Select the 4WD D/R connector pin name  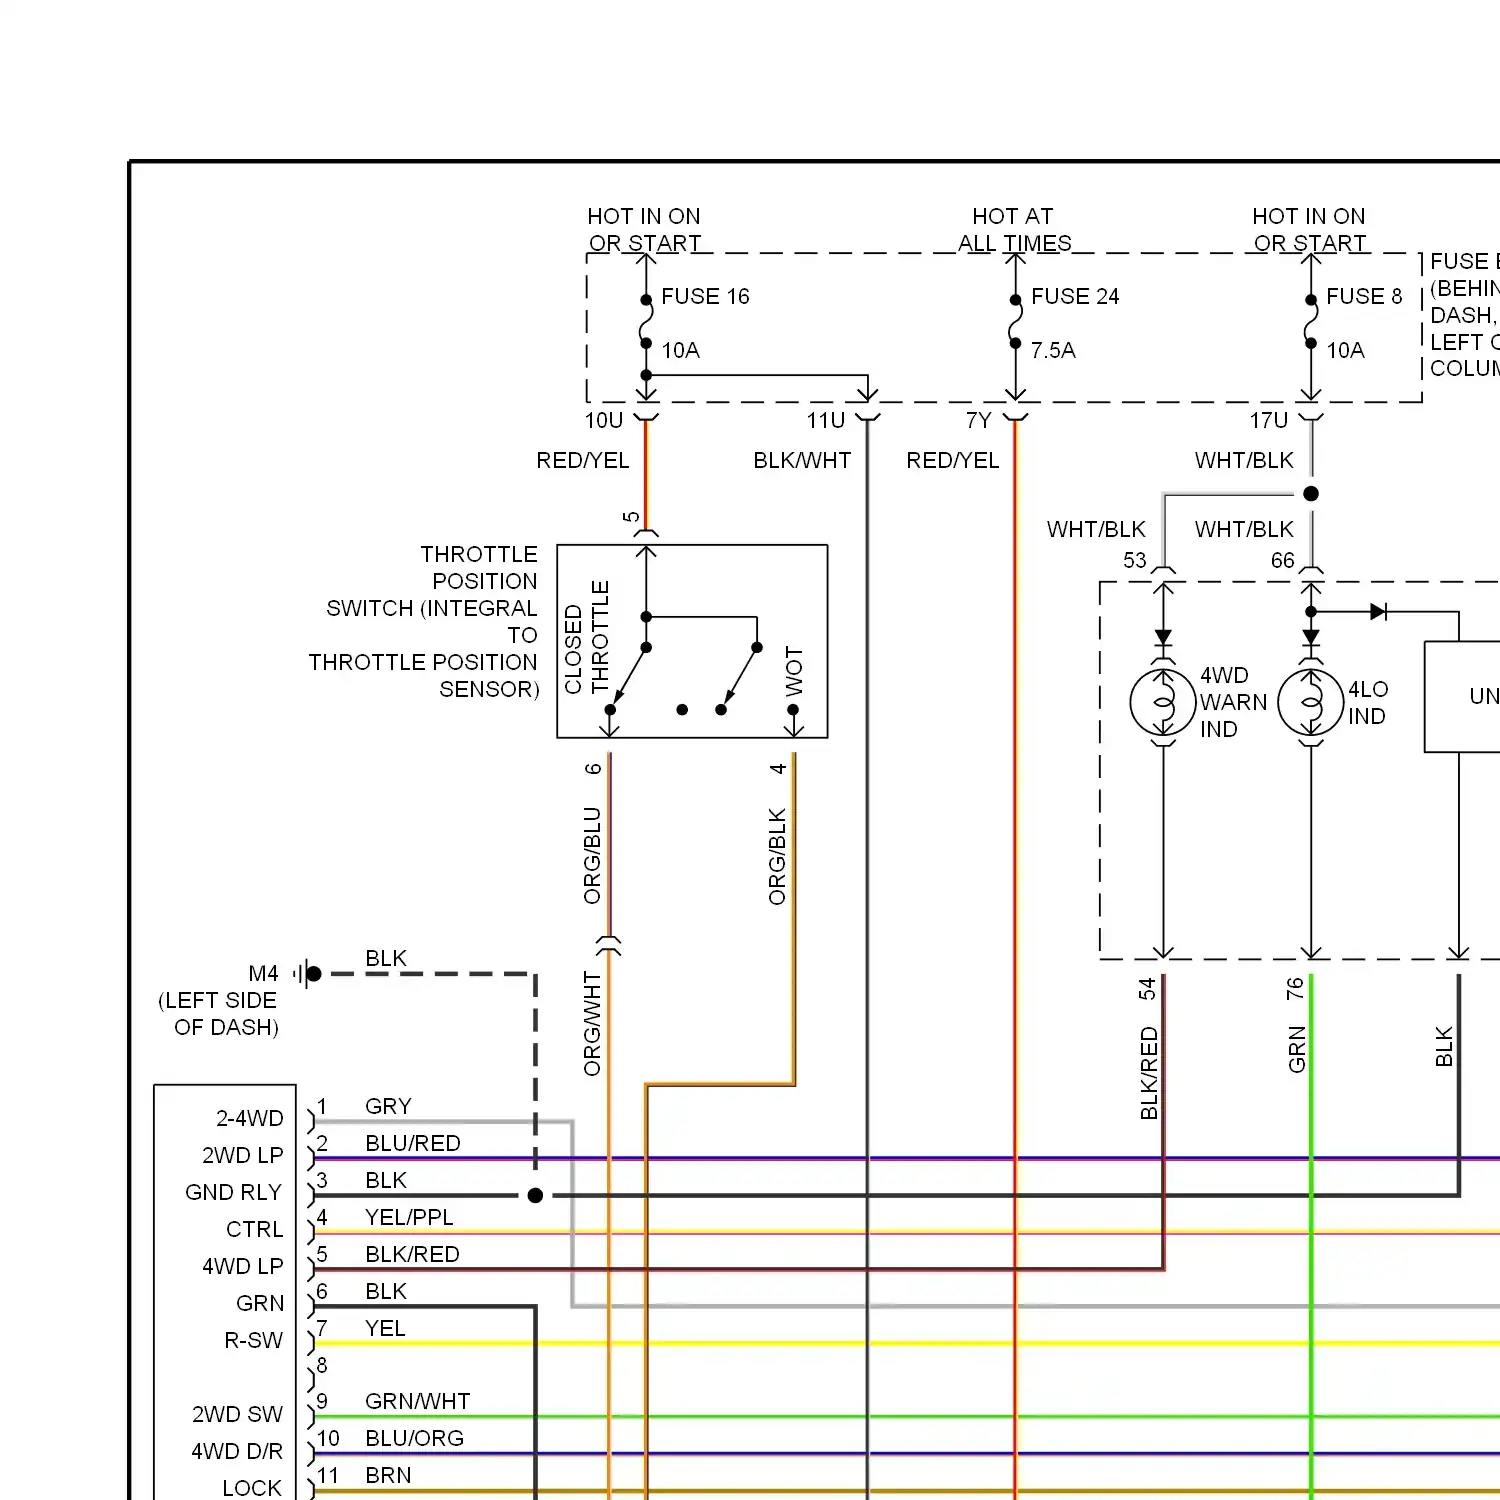point(236,1451)
